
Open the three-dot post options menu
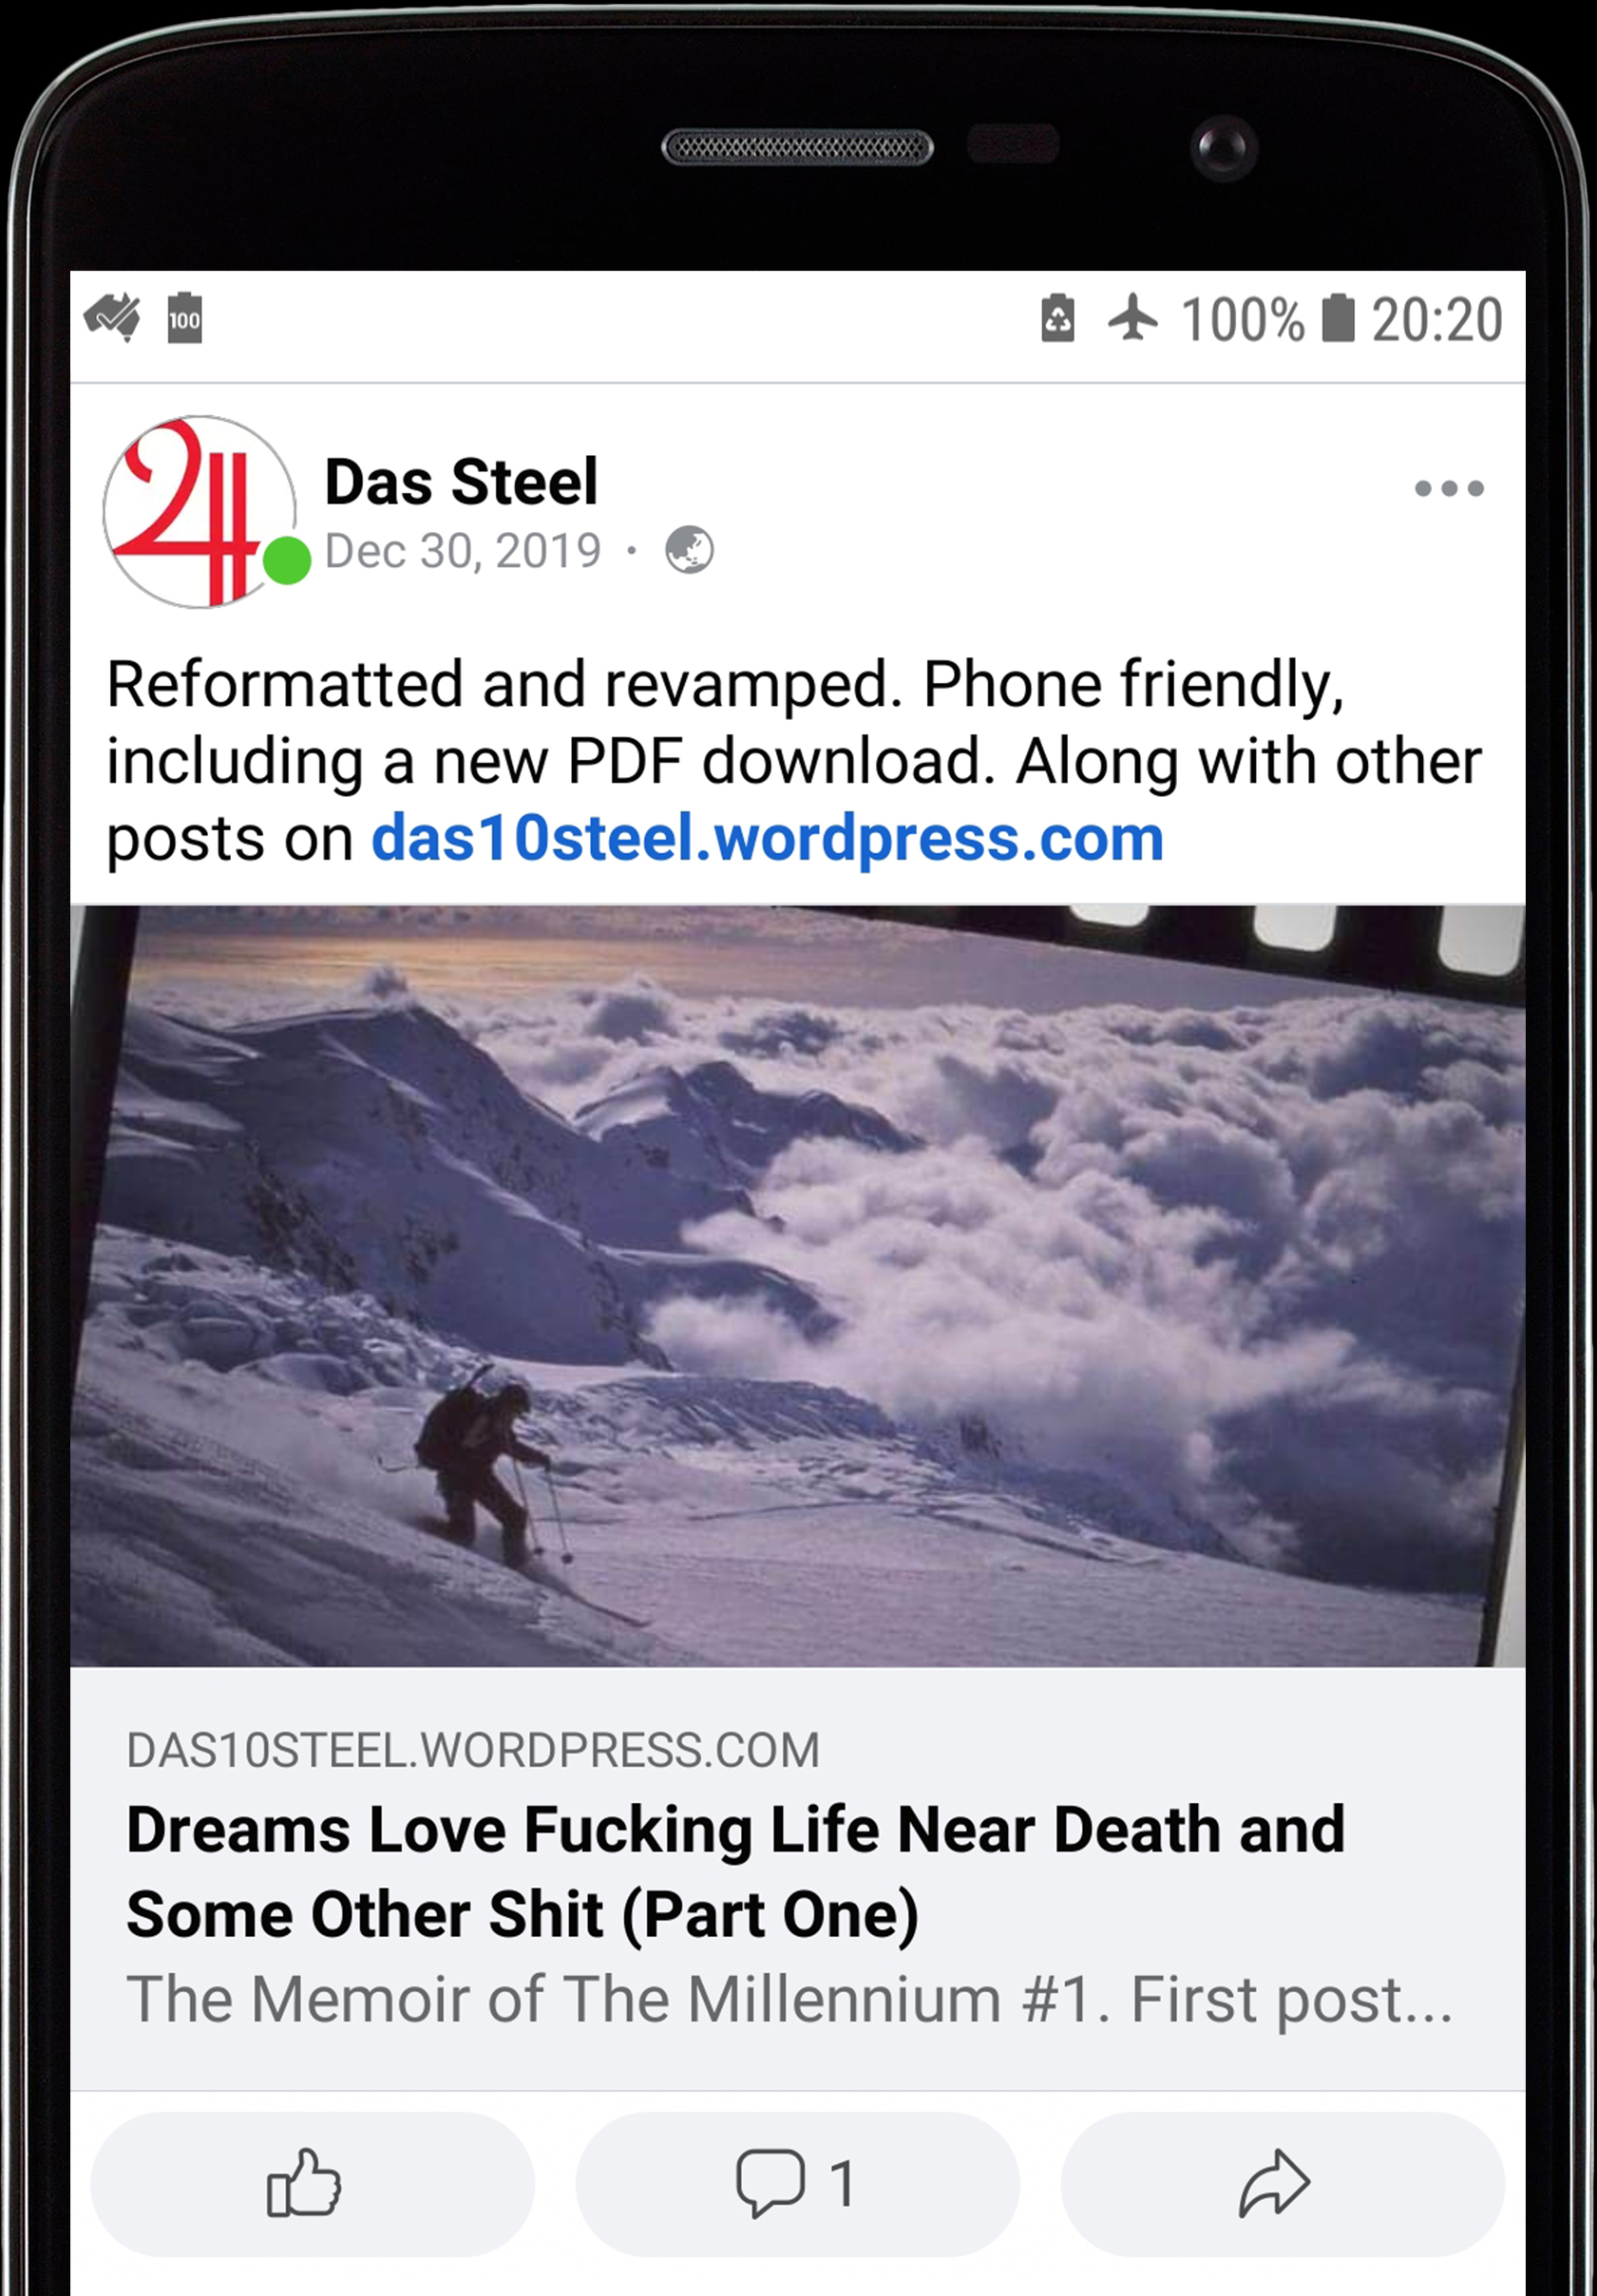click(x=1449, y=488)
